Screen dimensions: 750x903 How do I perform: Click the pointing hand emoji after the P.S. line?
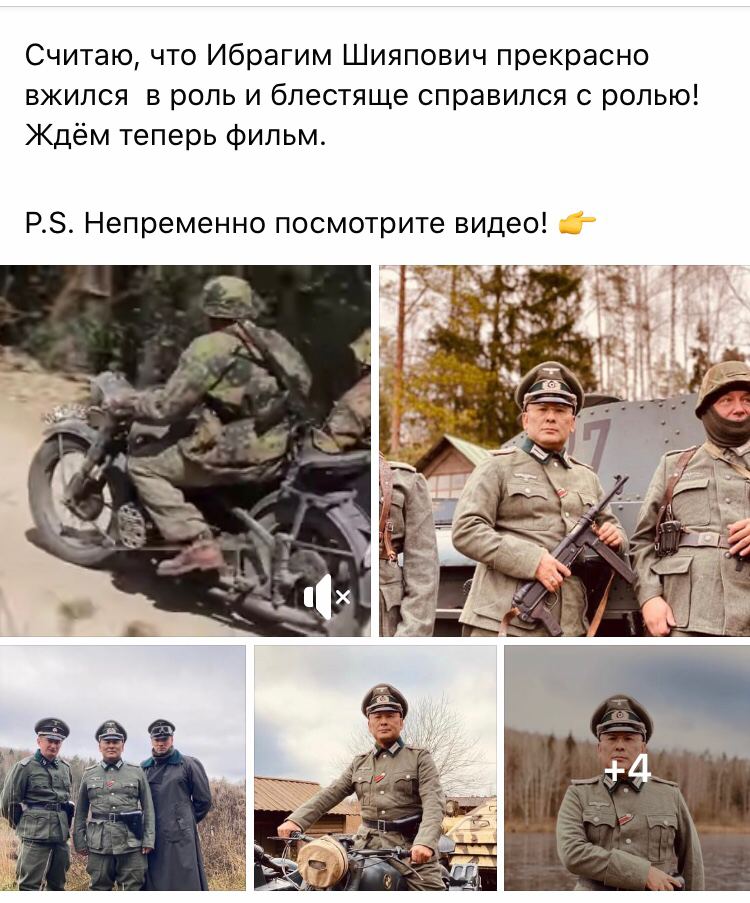click(x=577, y=223)
